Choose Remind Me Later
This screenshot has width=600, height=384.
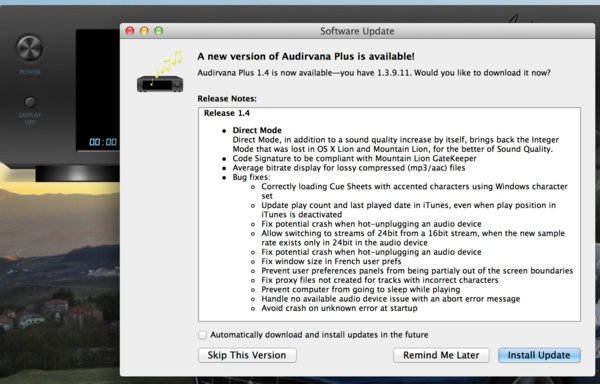[x=441, y=355]
